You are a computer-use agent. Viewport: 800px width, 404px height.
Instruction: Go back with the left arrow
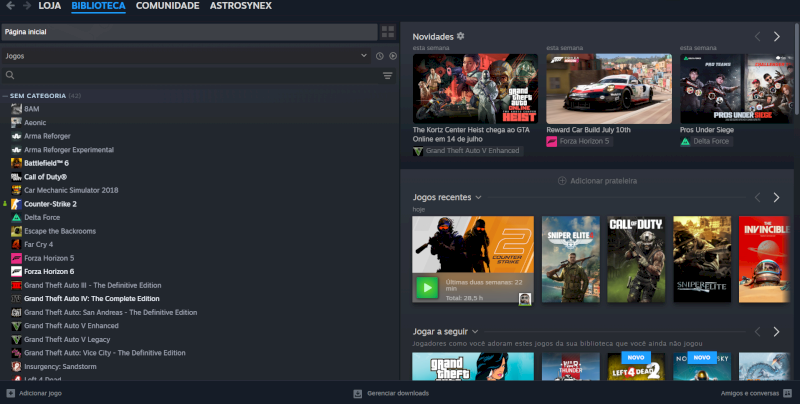point(10,6)
